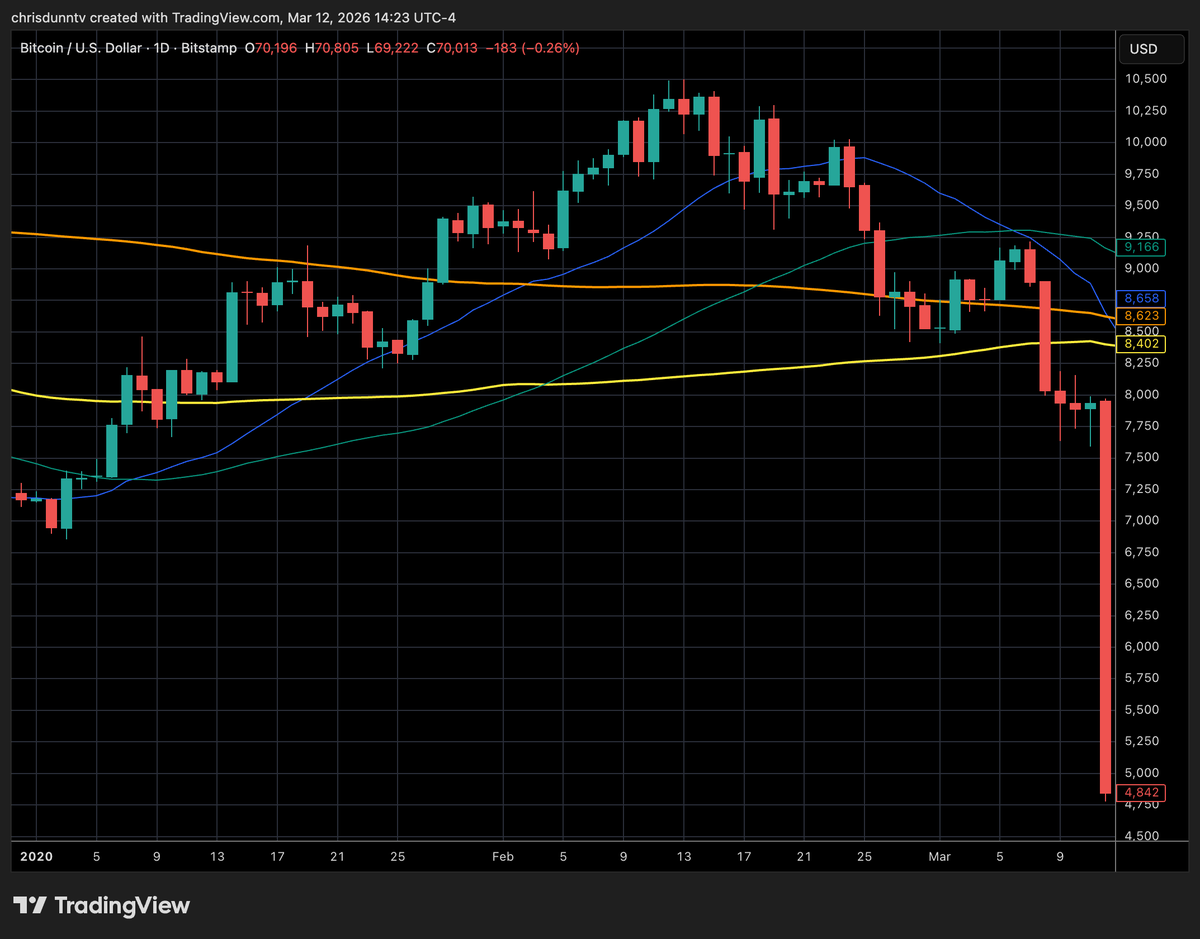Click the low value L69,222
The image size is (1200, 939).
click(391, 48)
